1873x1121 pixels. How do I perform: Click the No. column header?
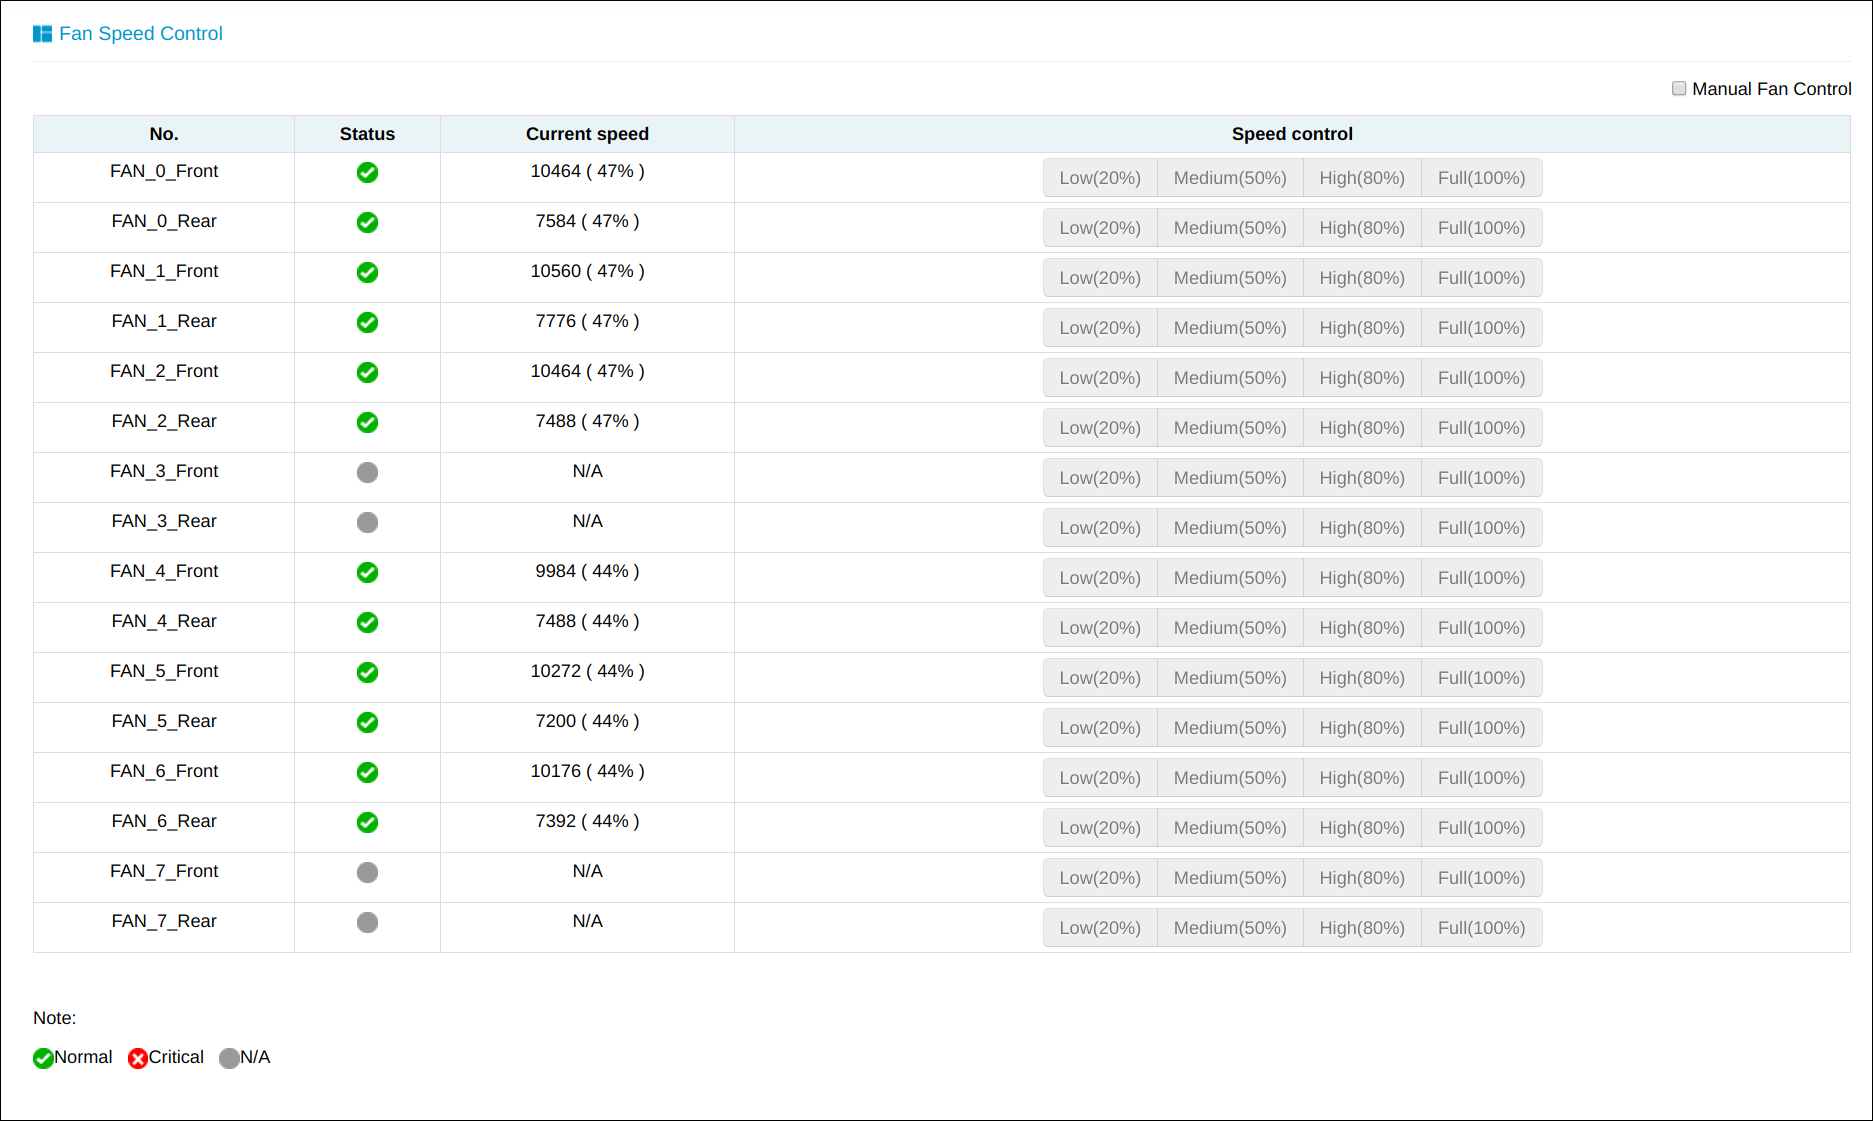(164, 134)
